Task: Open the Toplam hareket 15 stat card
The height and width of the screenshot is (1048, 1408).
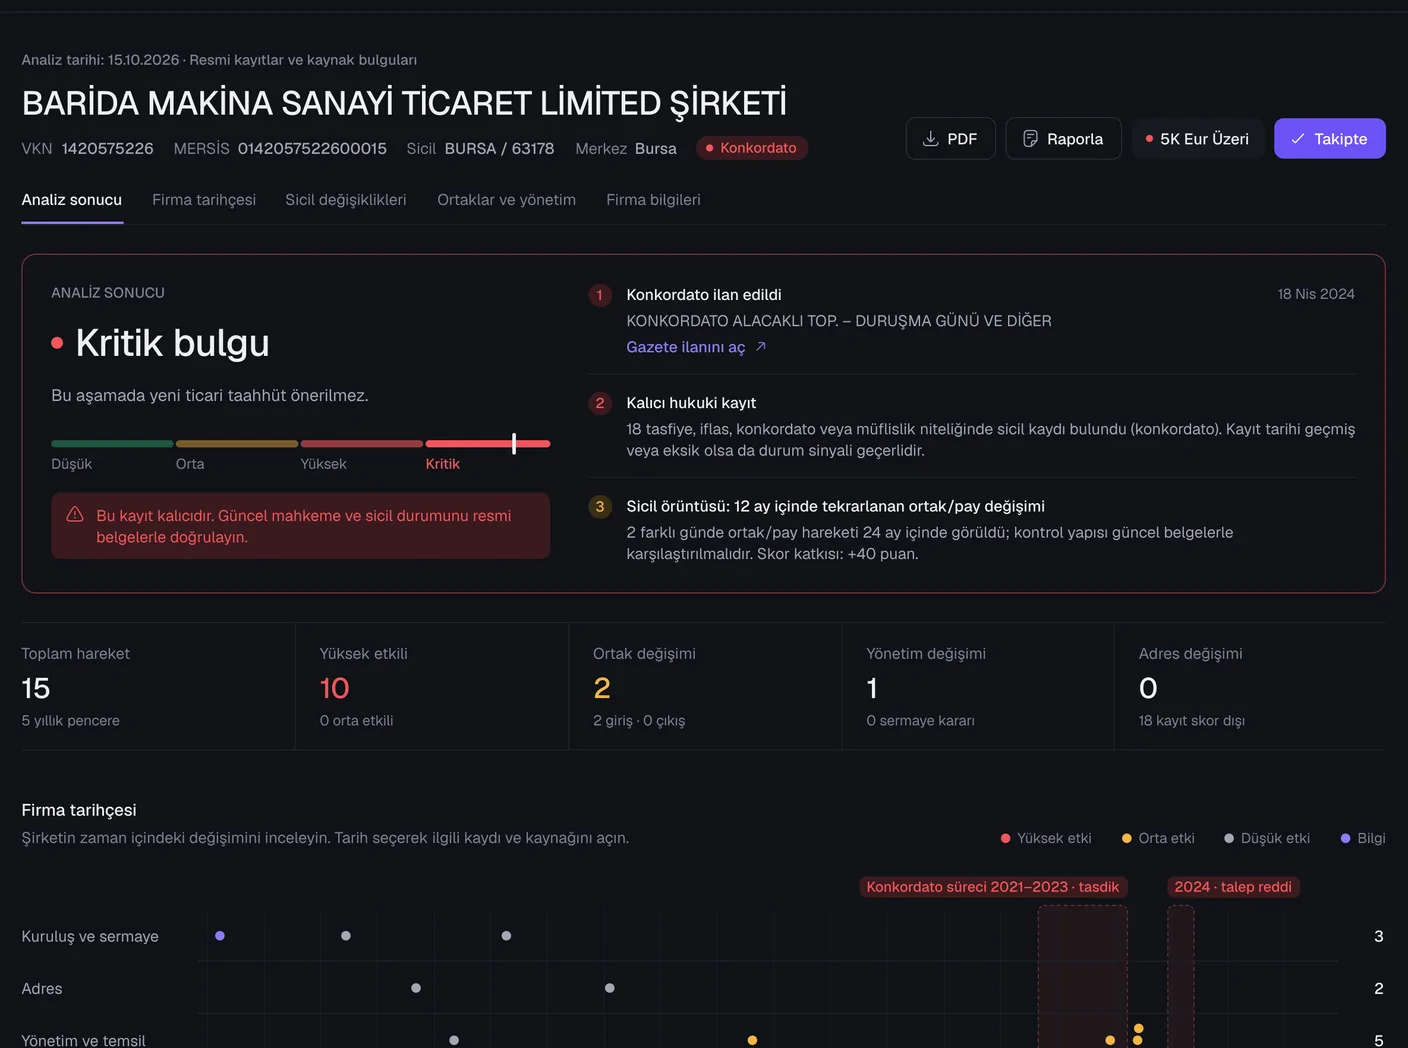Action: tap(158, 687)
